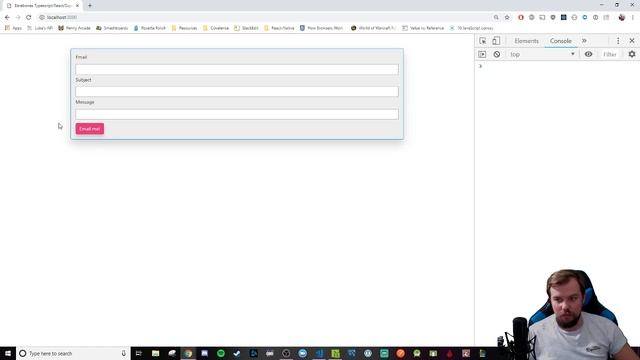Open the Apps bookmarks shortcut
This screenshot has height=360, width=640.
click(13, 28)
